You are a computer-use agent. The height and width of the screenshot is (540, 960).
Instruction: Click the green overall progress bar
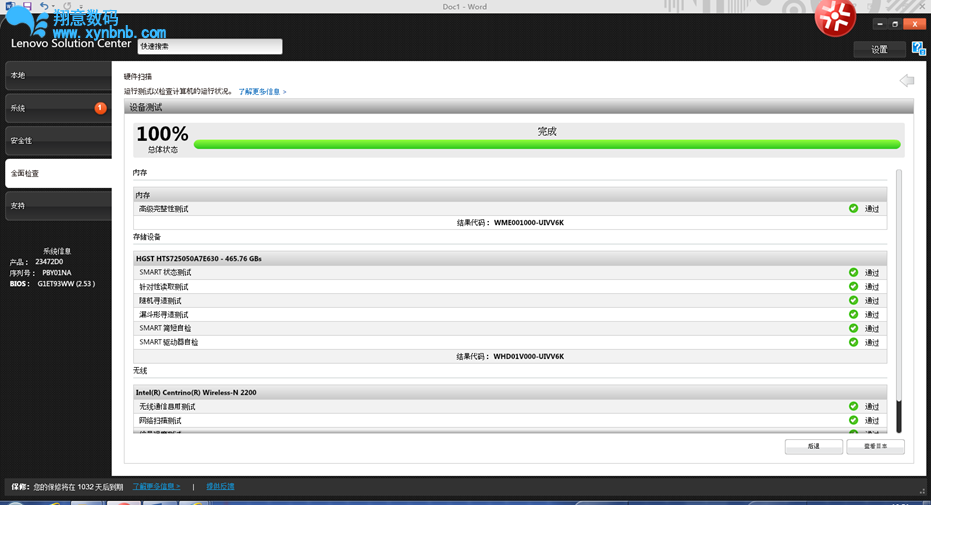(547, 144)
